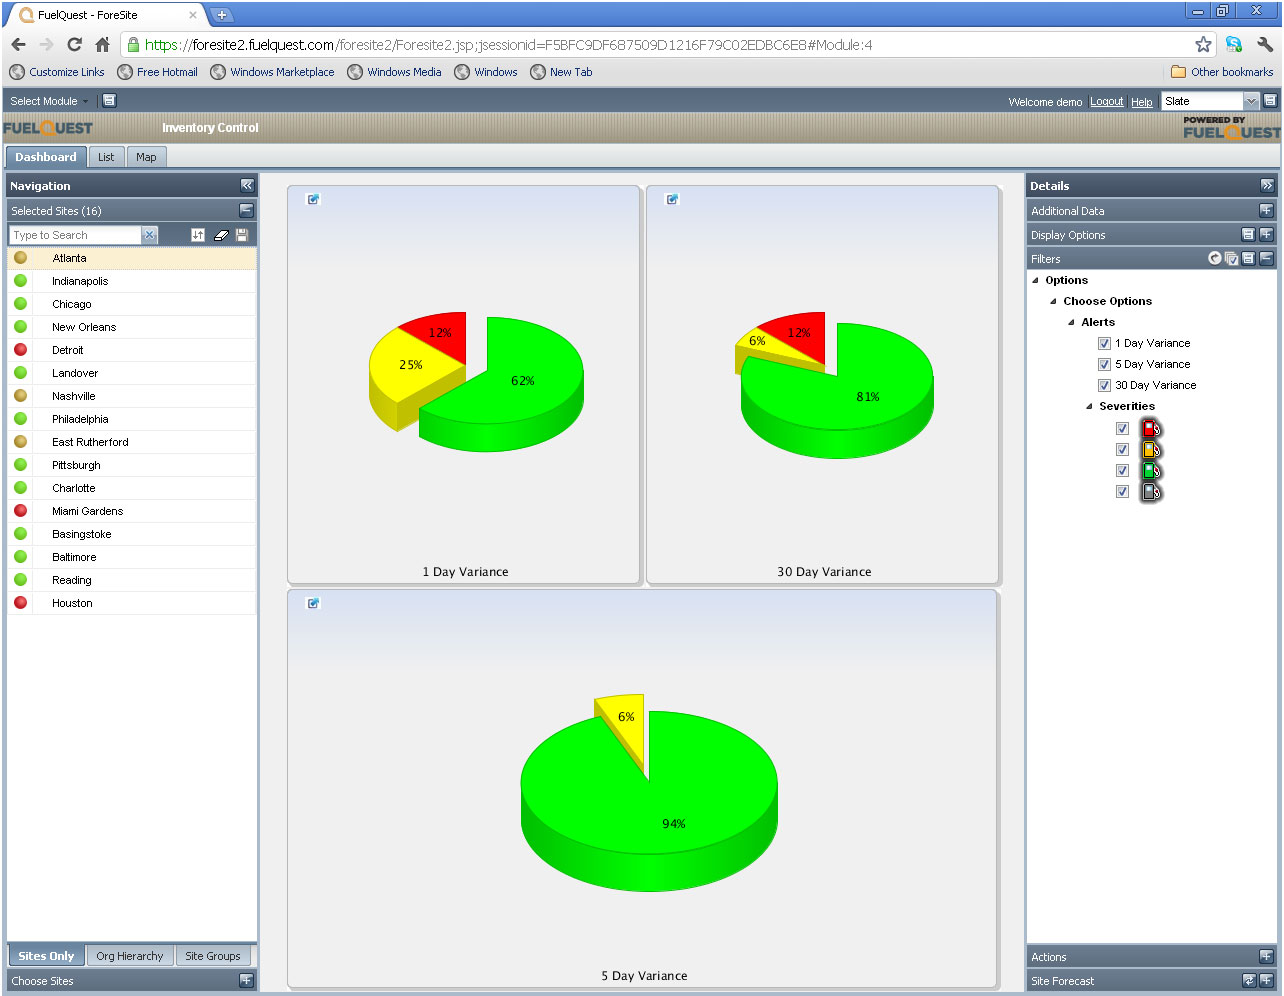Expand the Site Forecast section
1284x996 pixels.
click(1266, 980)
